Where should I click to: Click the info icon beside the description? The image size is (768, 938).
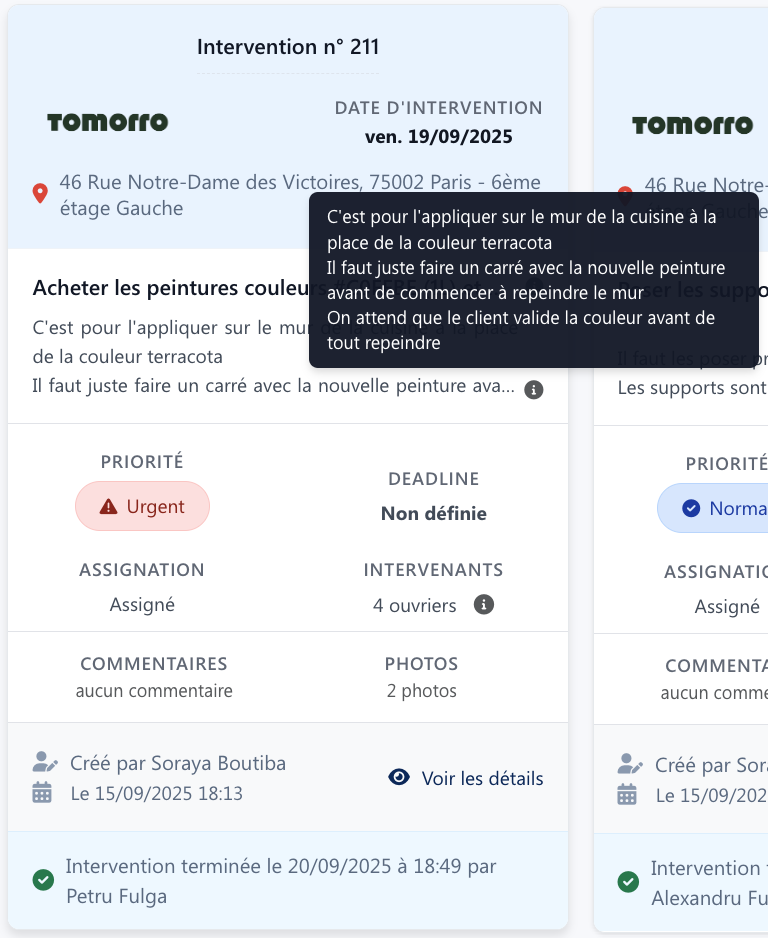pyautogui.click(x=534, y=390)
